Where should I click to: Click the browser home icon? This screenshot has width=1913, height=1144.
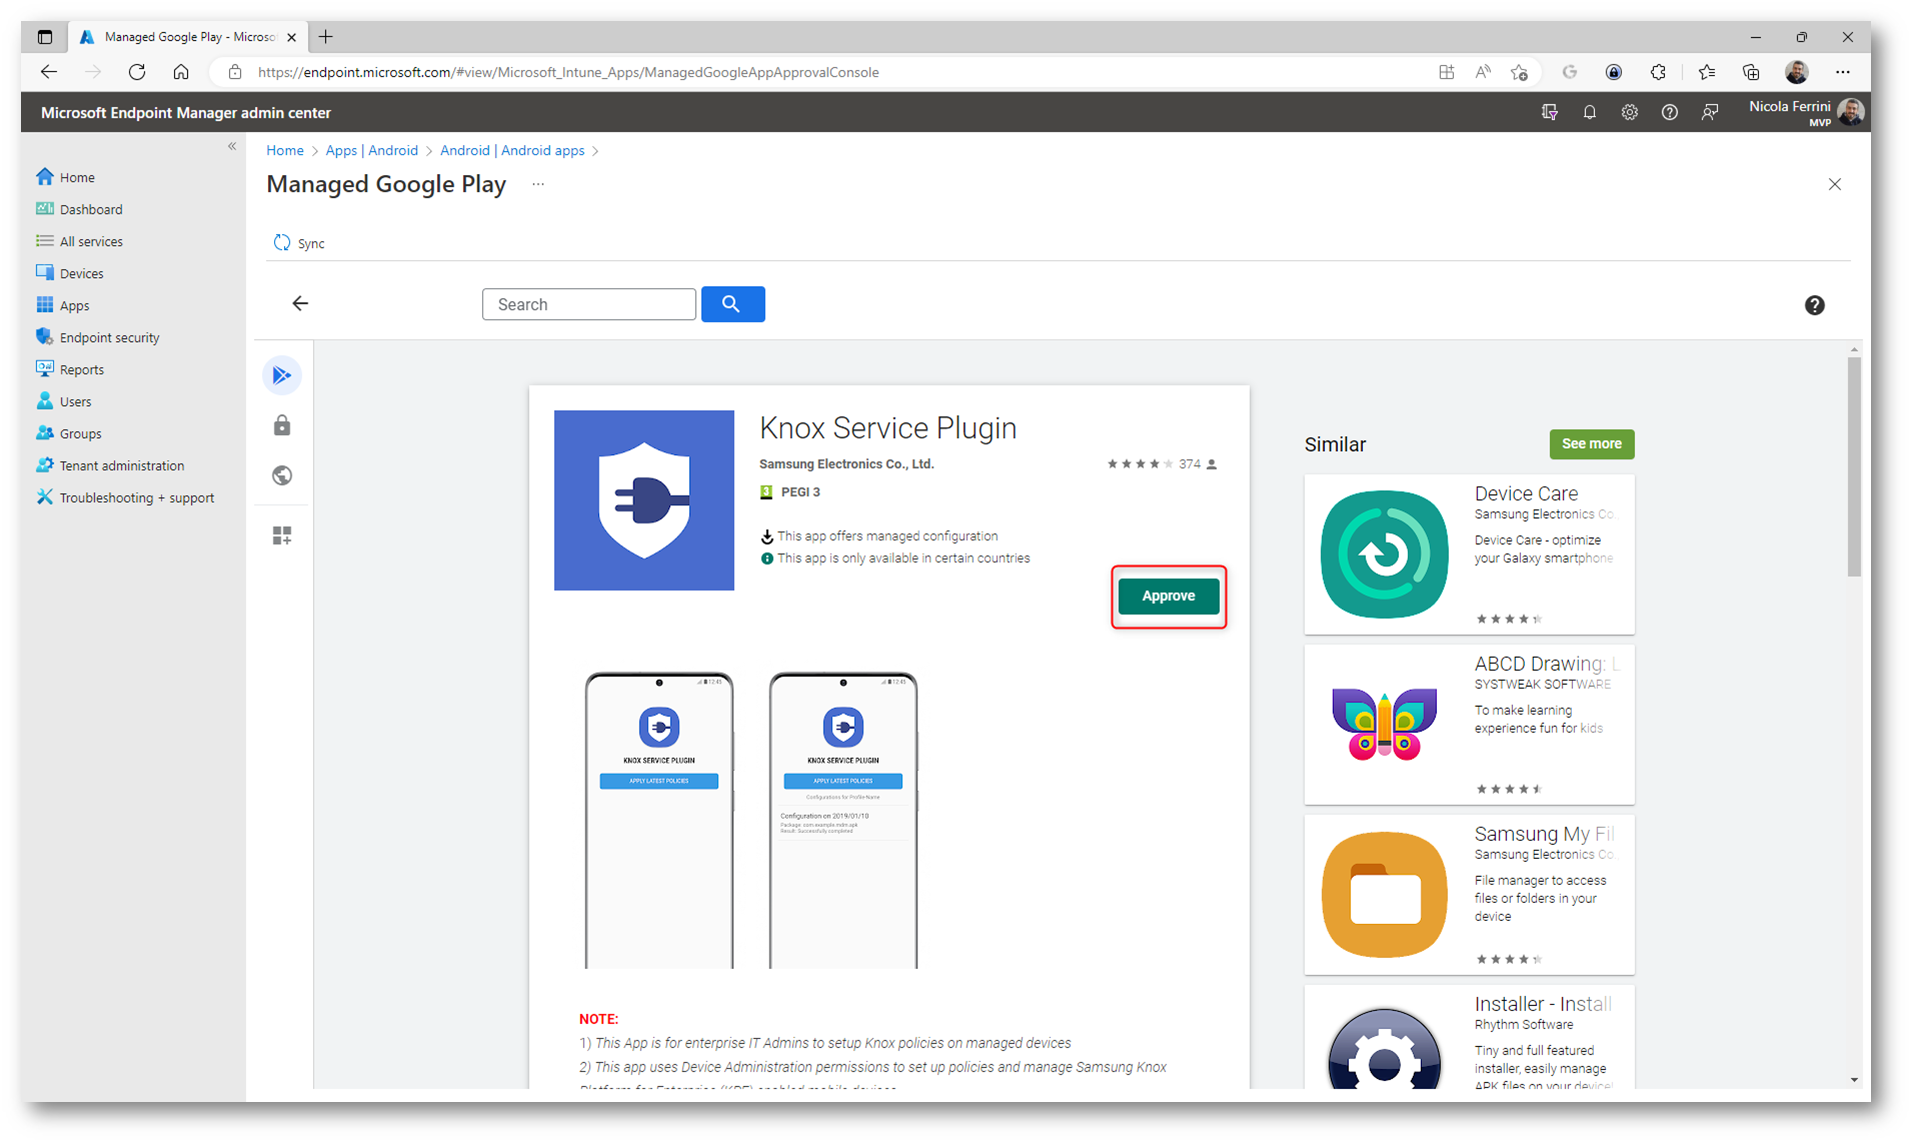(181, 72)
